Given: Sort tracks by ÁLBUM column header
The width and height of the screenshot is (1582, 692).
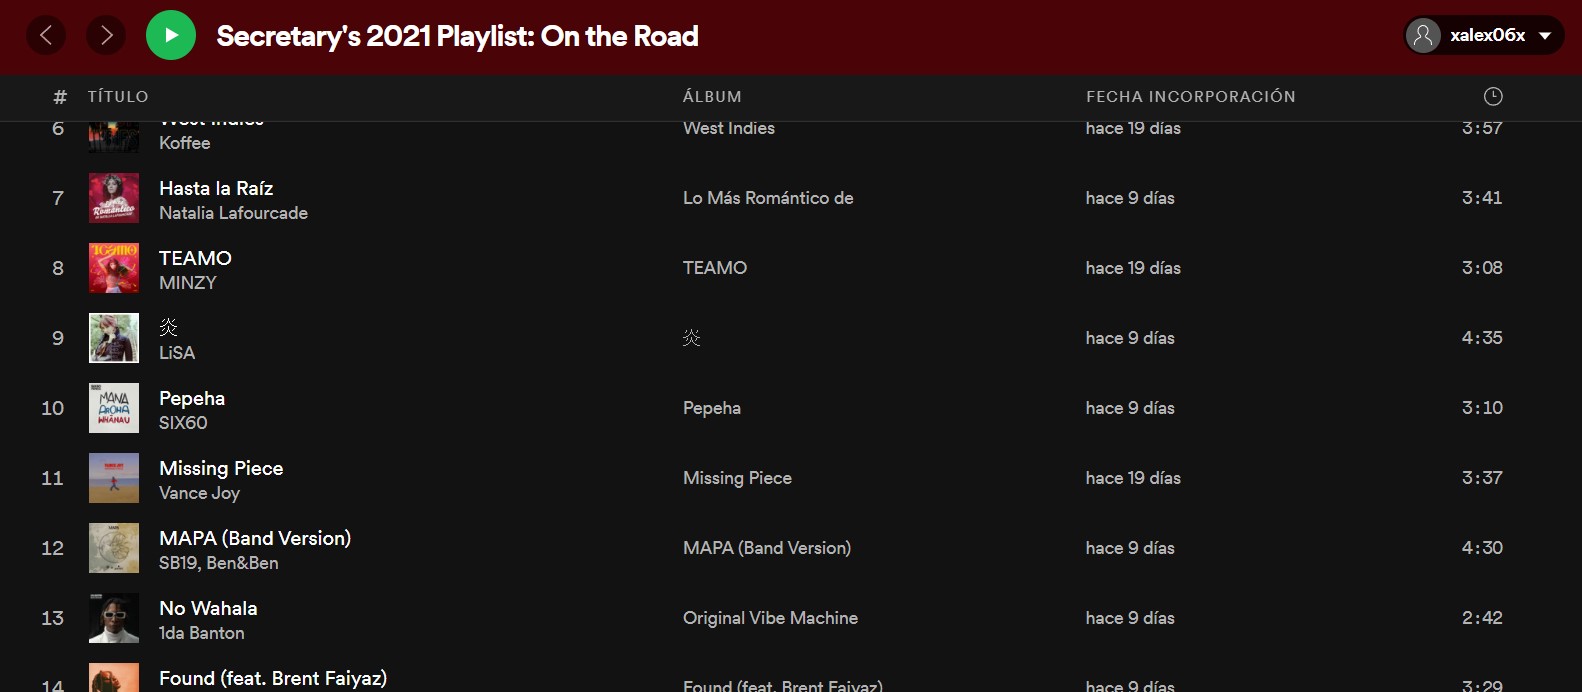Looking at the screenshot, I should pyautogui.click(x=712, y=97).
